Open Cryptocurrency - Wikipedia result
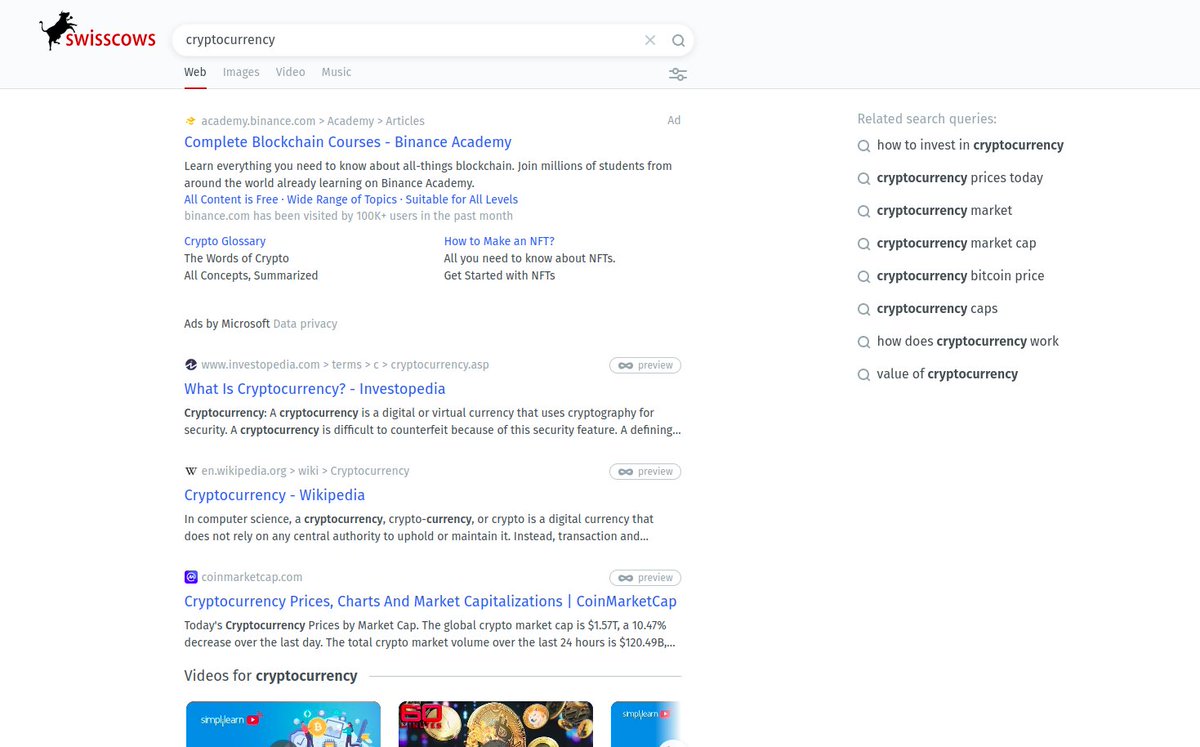The width and height of the screenshot is (1200, 747). 274,495
